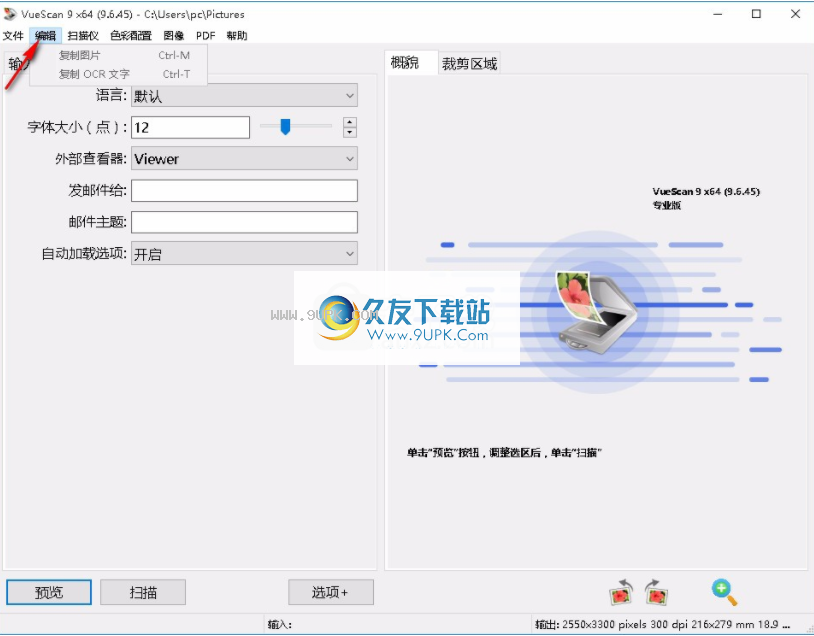Click the 输入: status bar text

[x=280, y=624]
